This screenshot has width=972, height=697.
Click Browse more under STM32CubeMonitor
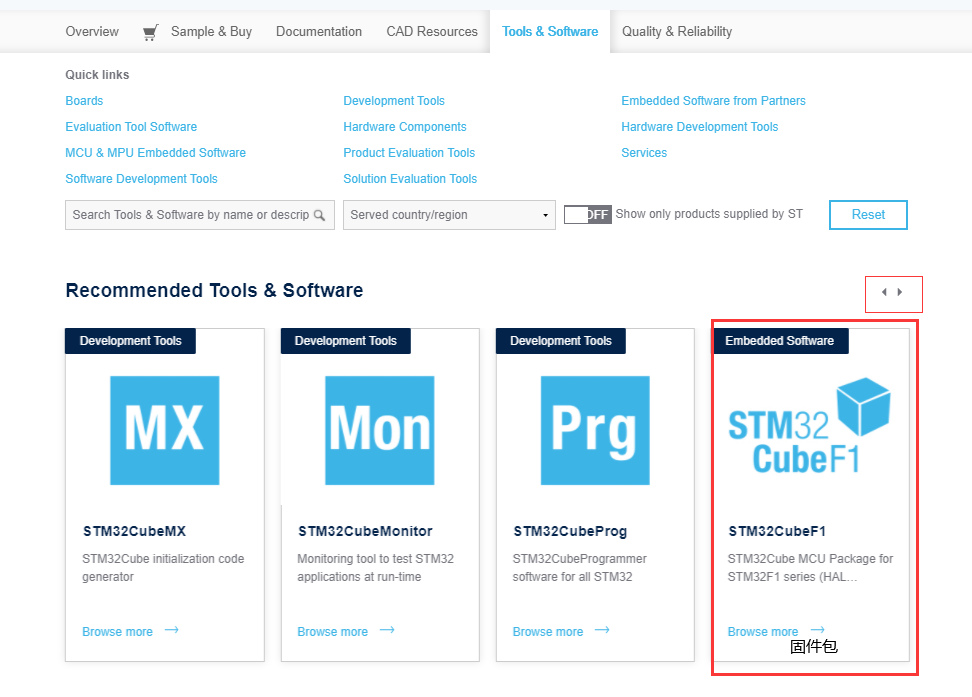click(332, 632)
